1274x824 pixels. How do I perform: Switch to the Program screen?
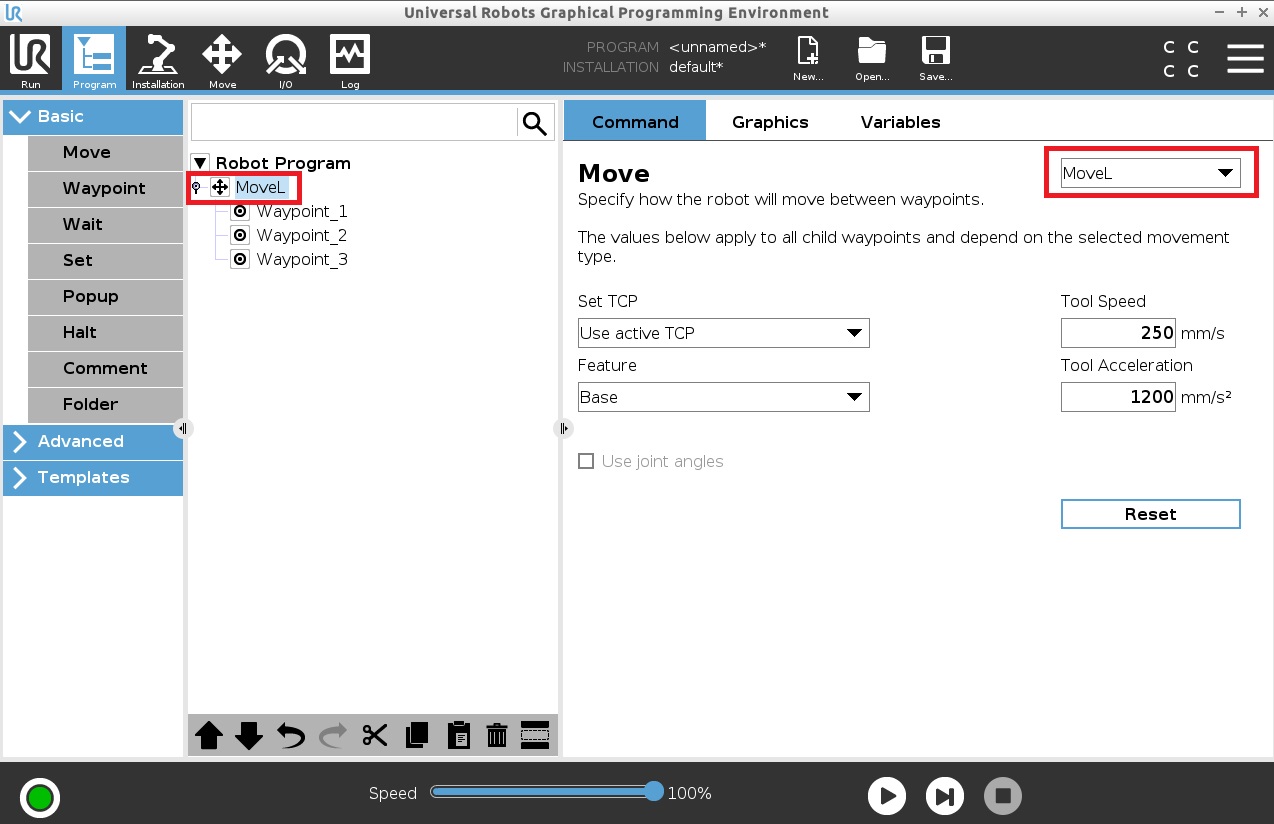[x=94, y=59]
